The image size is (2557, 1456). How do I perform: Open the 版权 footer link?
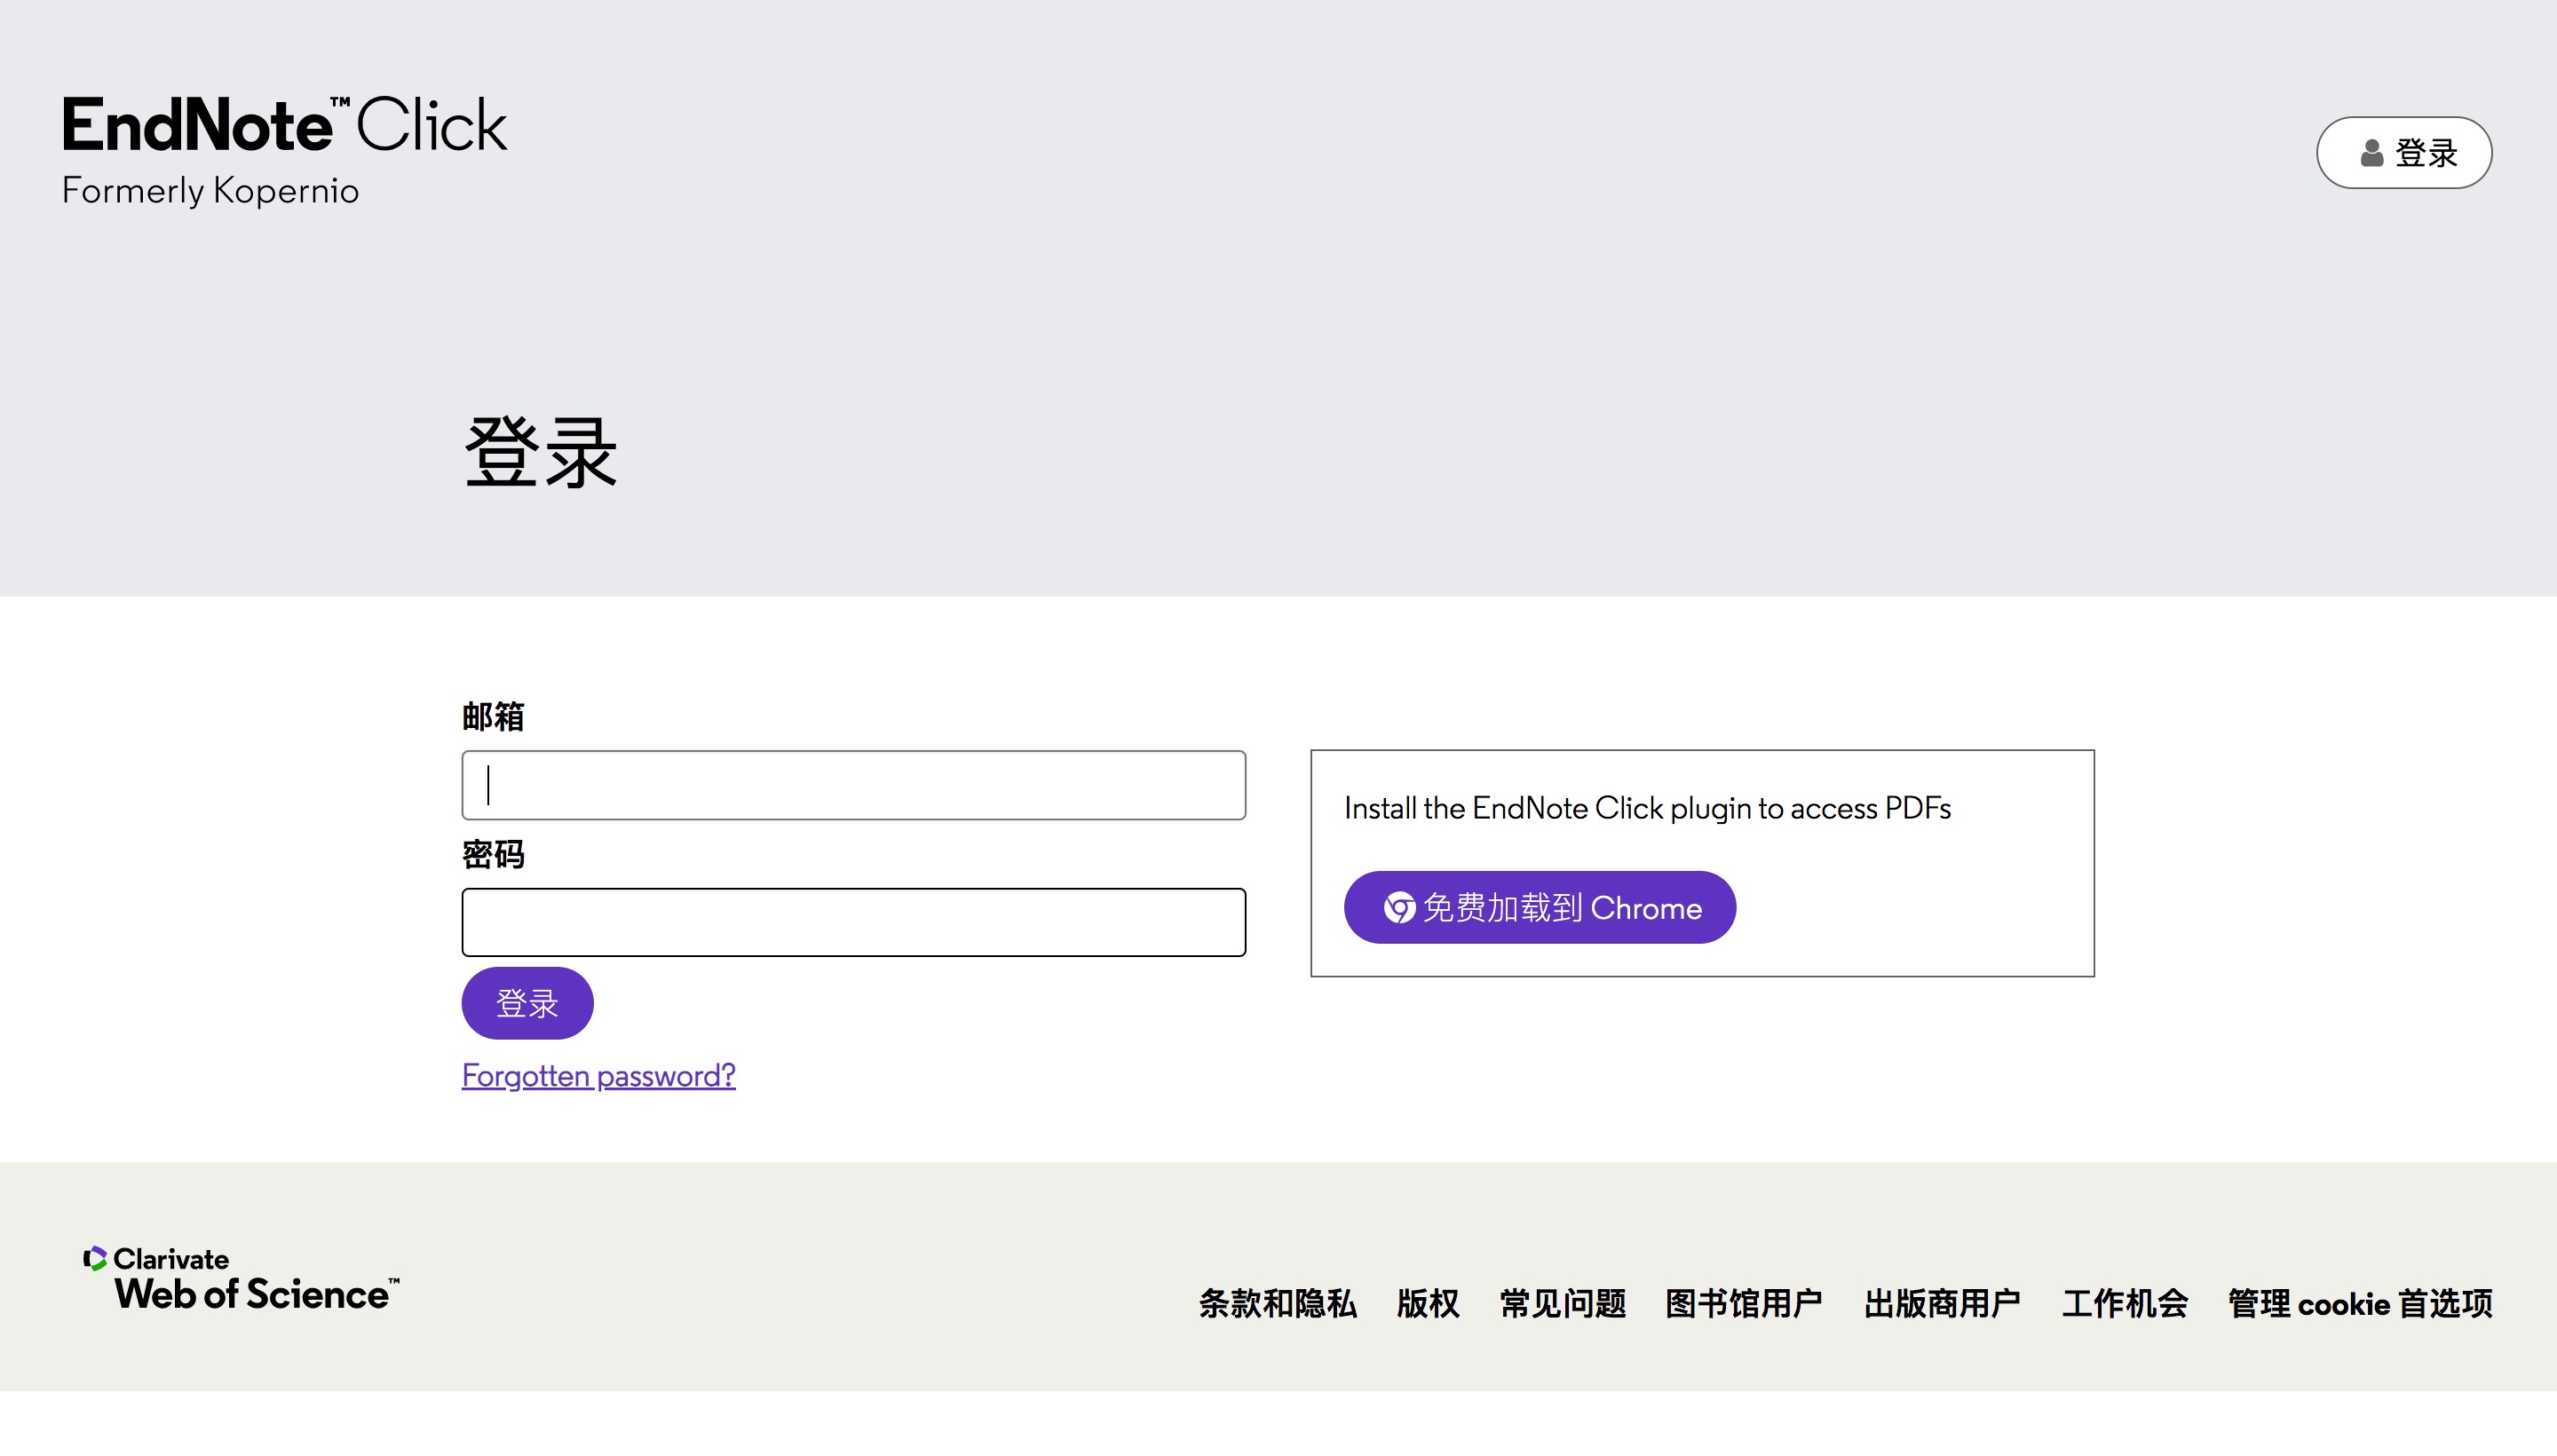click(x=1428, y=1303)
